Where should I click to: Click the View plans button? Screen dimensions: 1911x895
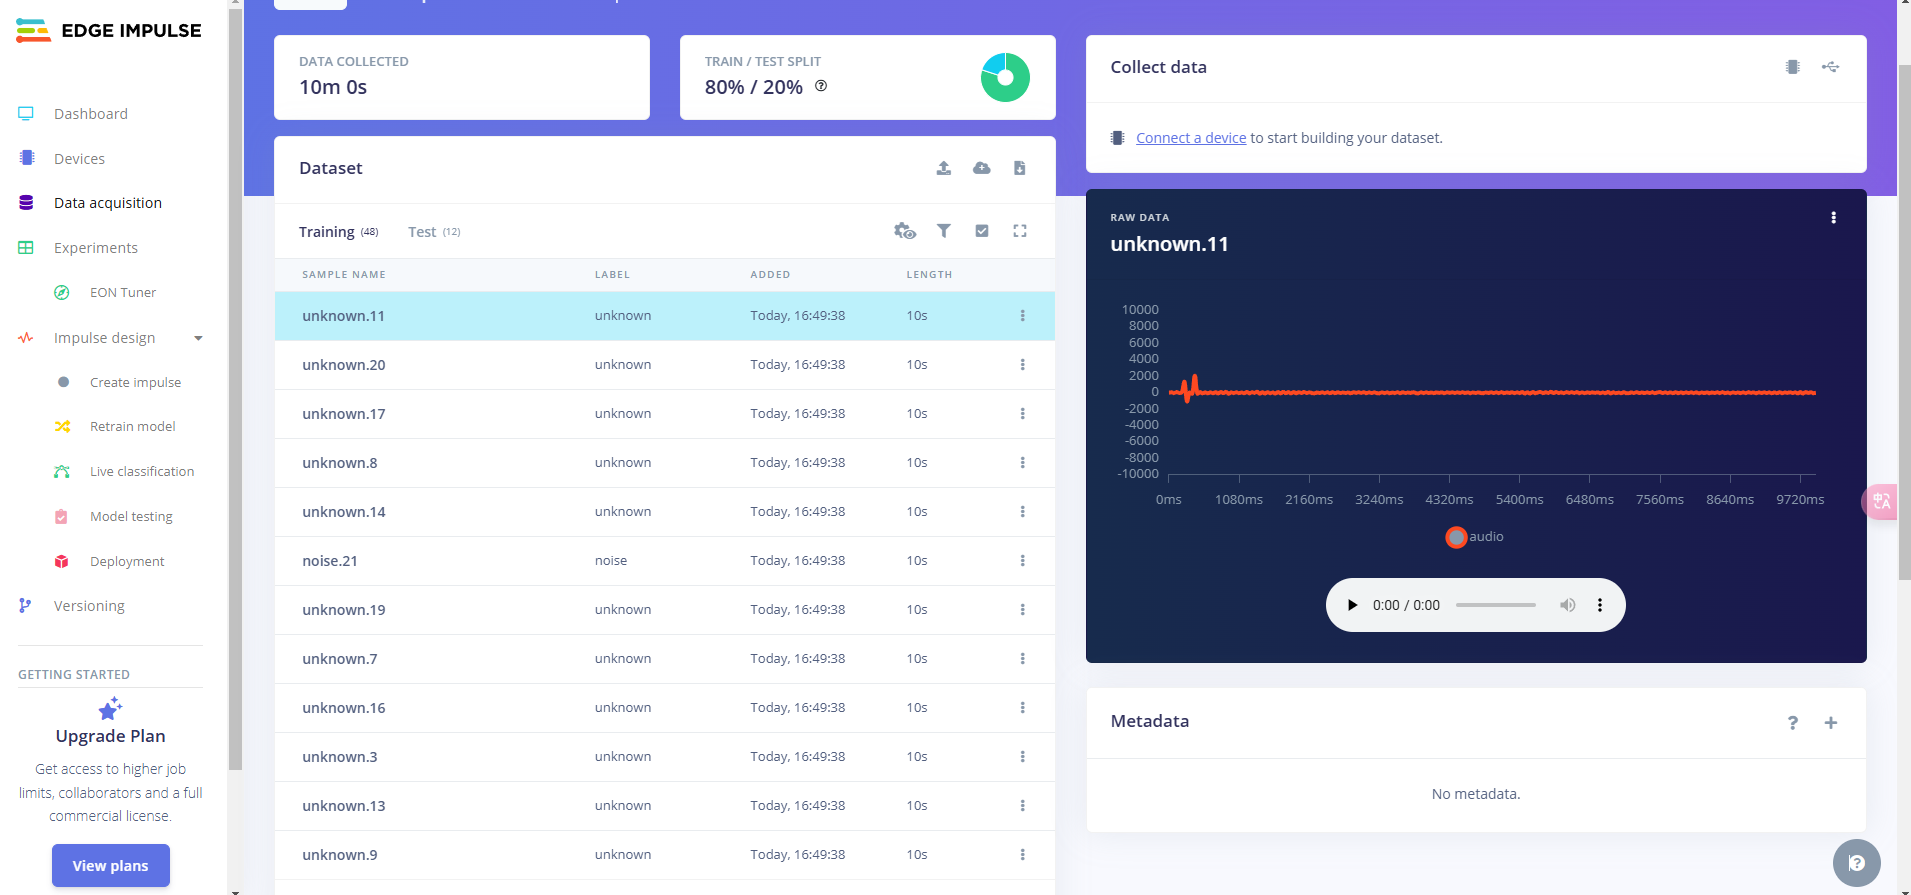click(x=110, y=865)
